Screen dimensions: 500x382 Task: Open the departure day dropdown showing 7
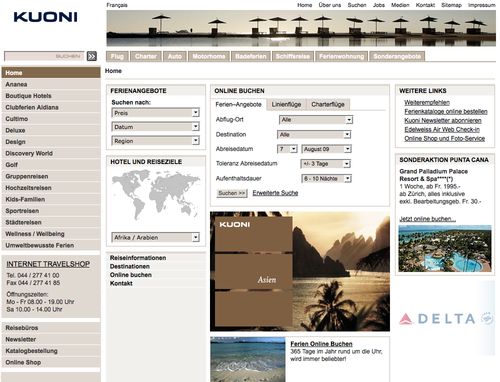click(x=287, y=149)
